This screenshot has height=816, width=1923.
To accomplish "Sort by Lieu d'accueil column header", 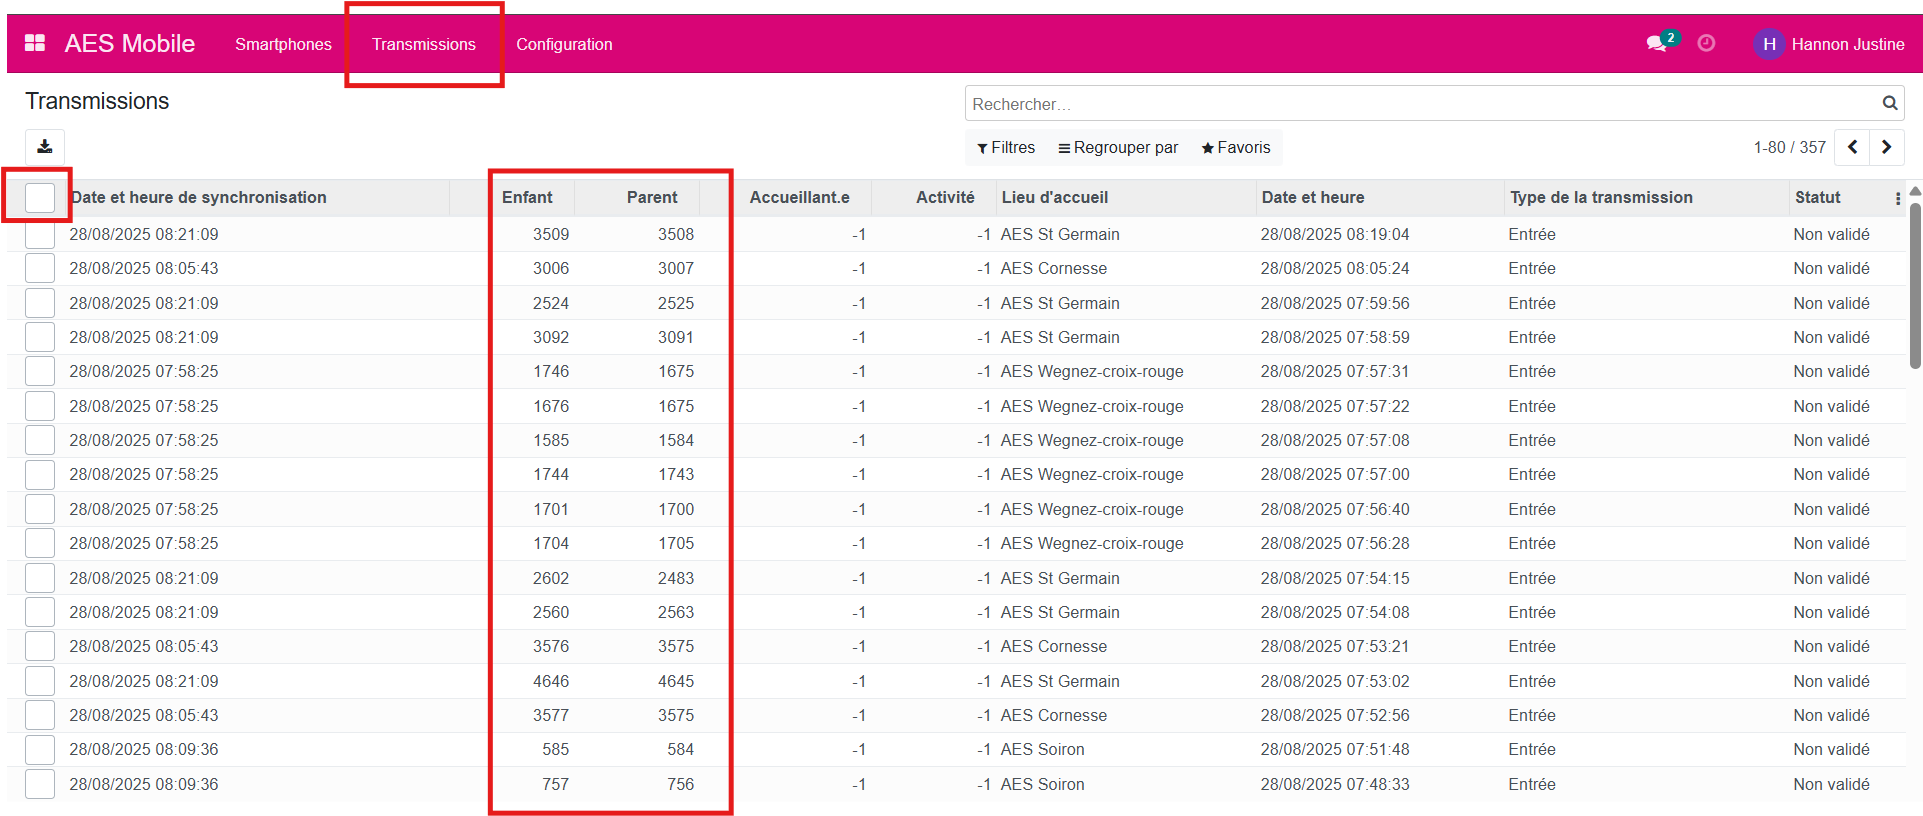I will 1054,198.
